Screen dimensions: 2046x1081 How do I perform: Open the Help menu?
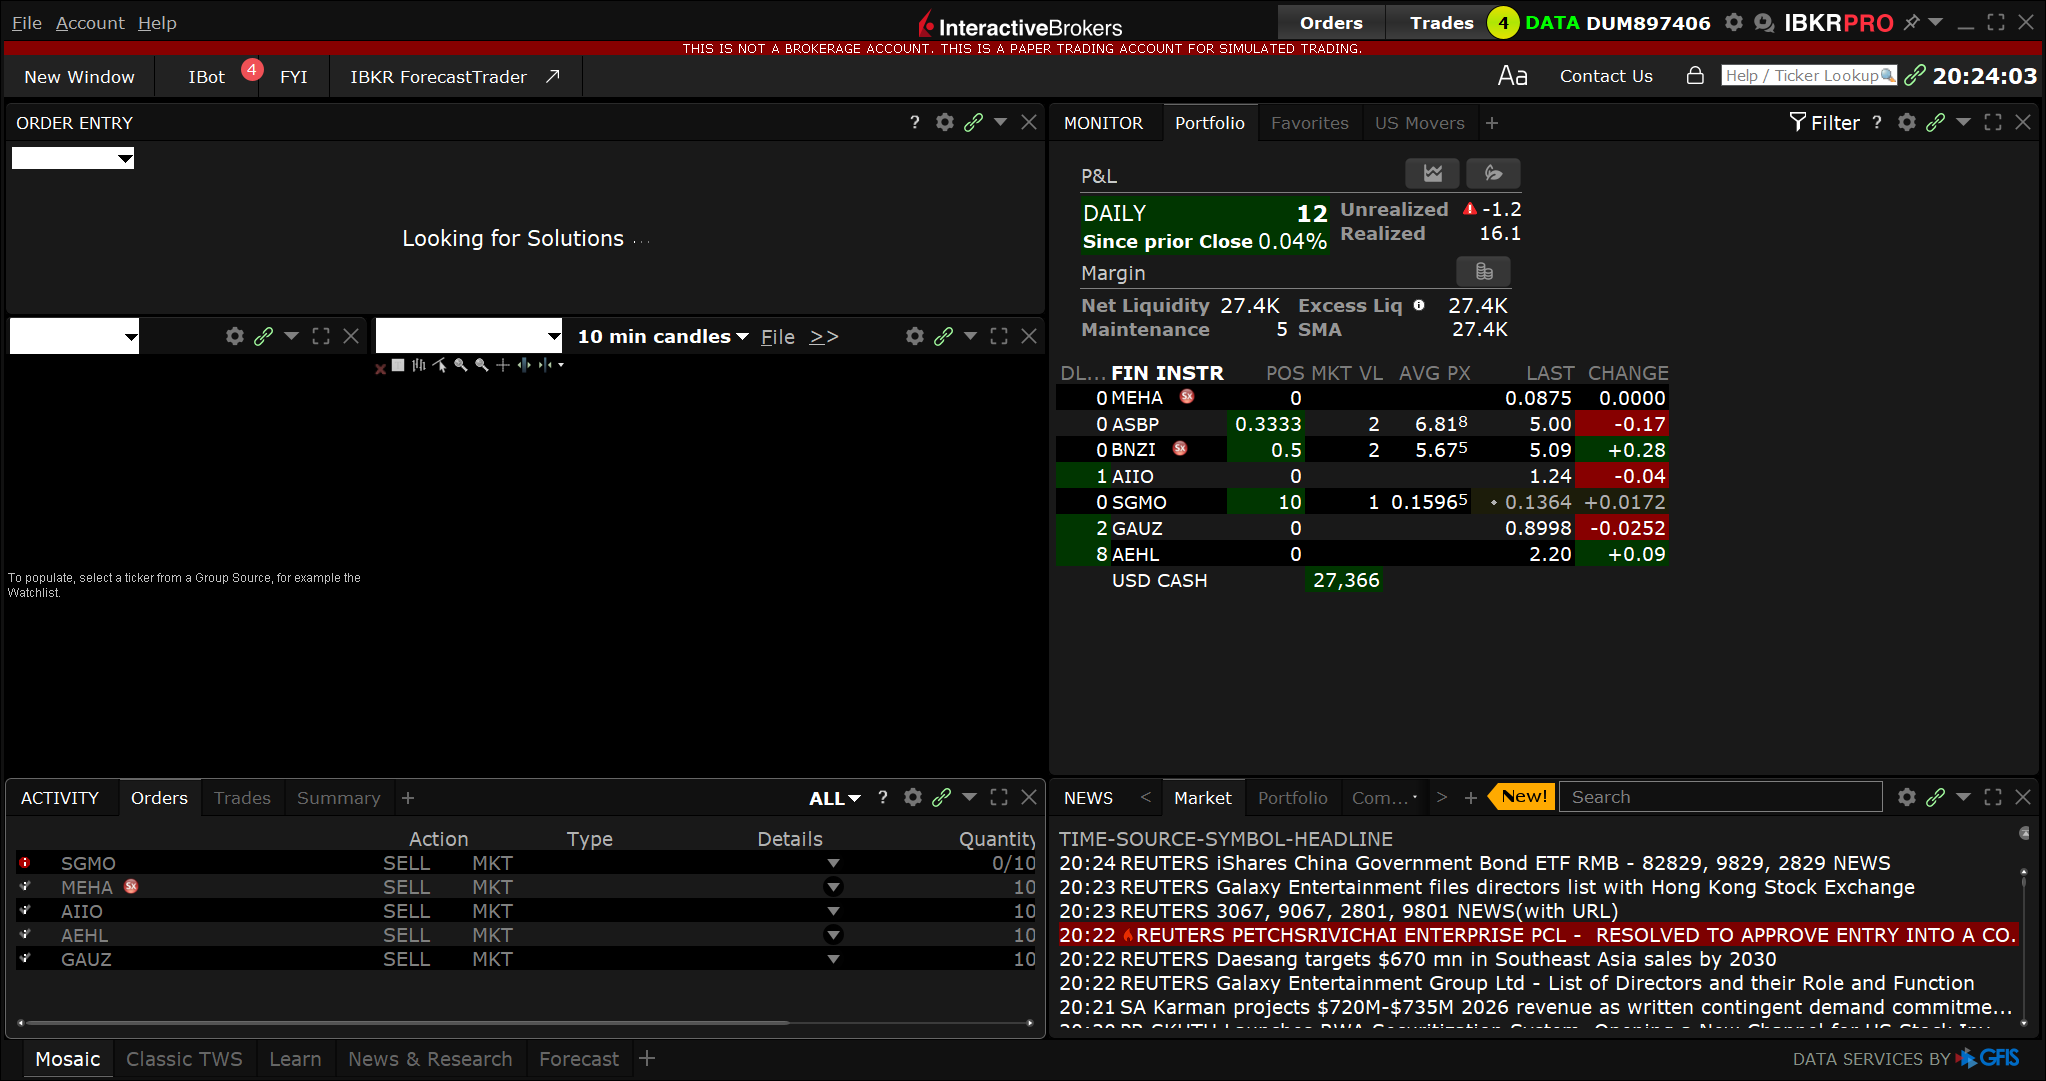point(157,22)
